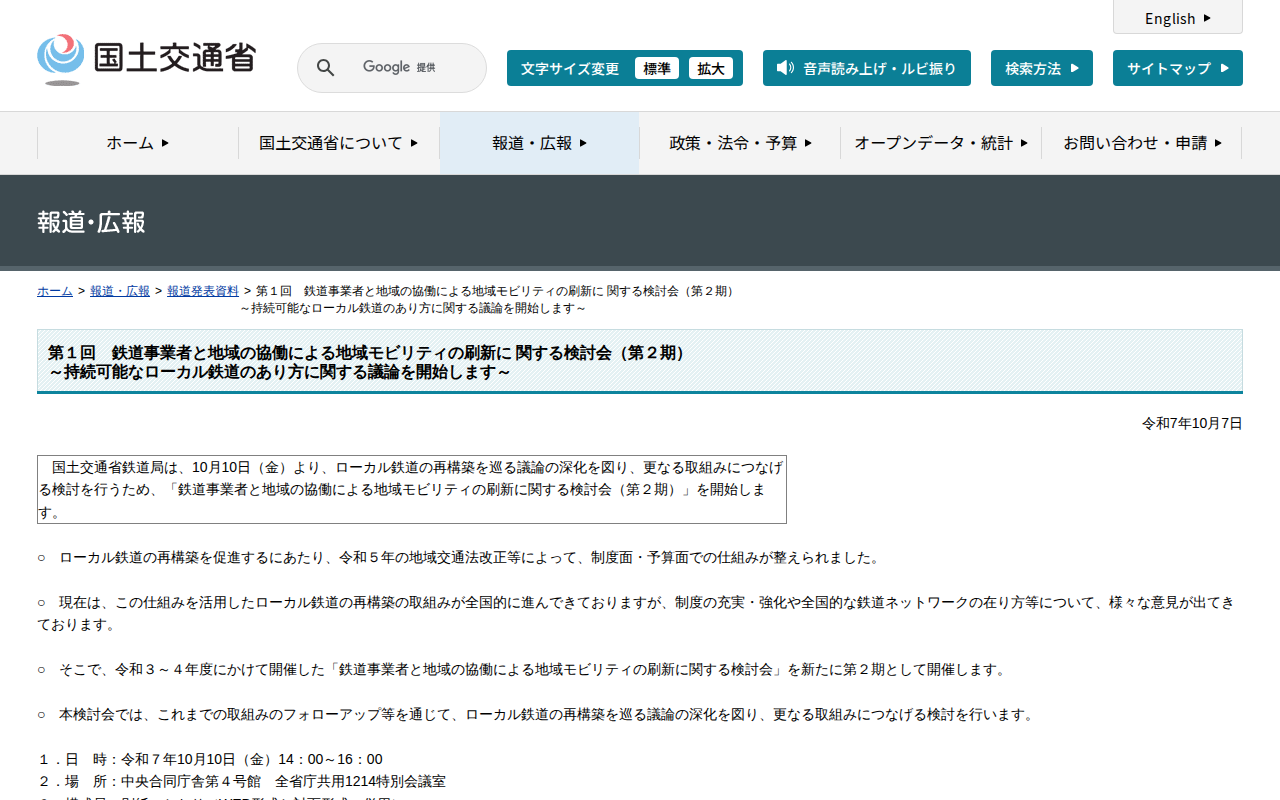
Task: Open the オープンデータ・統計 menu
Action: pyautogui.click(x=941, y=143)
